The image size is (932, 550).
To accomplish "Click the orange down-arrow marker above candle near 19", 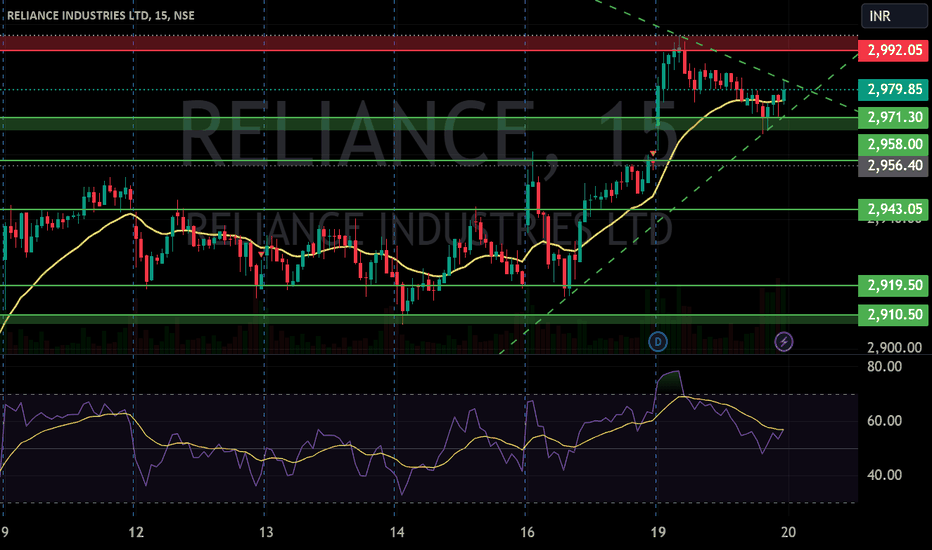I will pyautogui.click(x=653, y=154).
